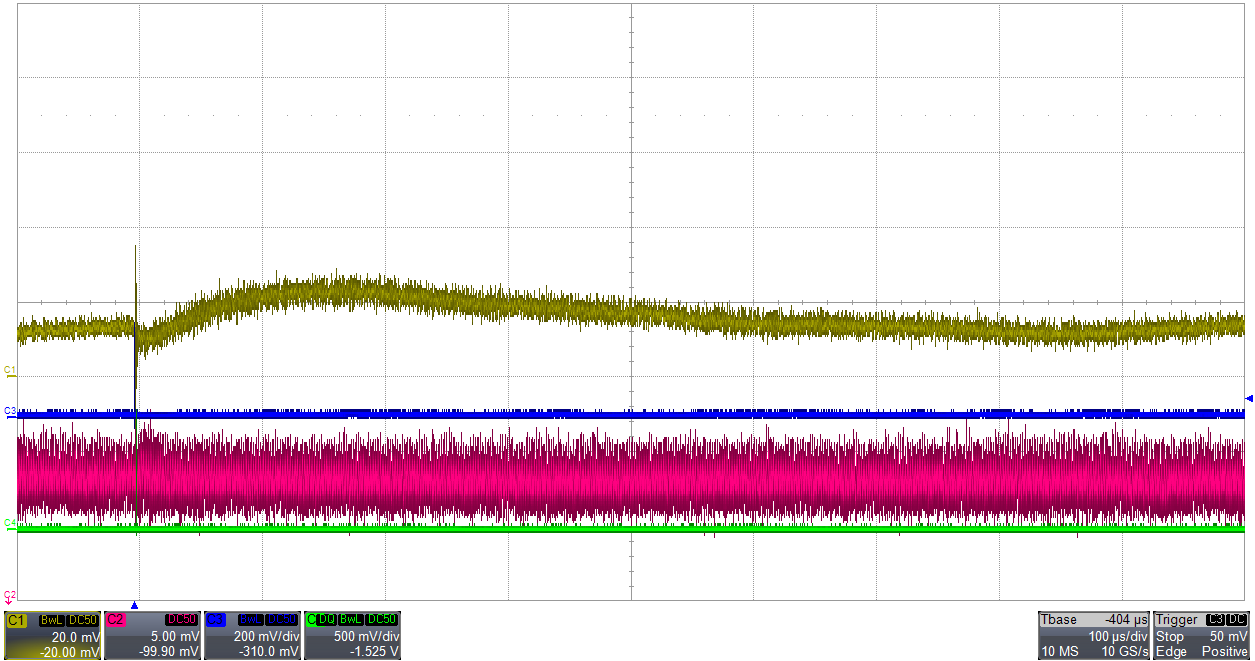Select the blue trigger level arrow at right edge
1255x661 pixels.
(1248, 398)
